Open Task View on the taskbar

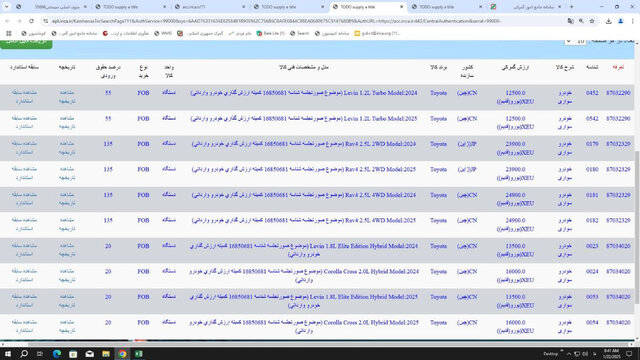tap(40, 354)
